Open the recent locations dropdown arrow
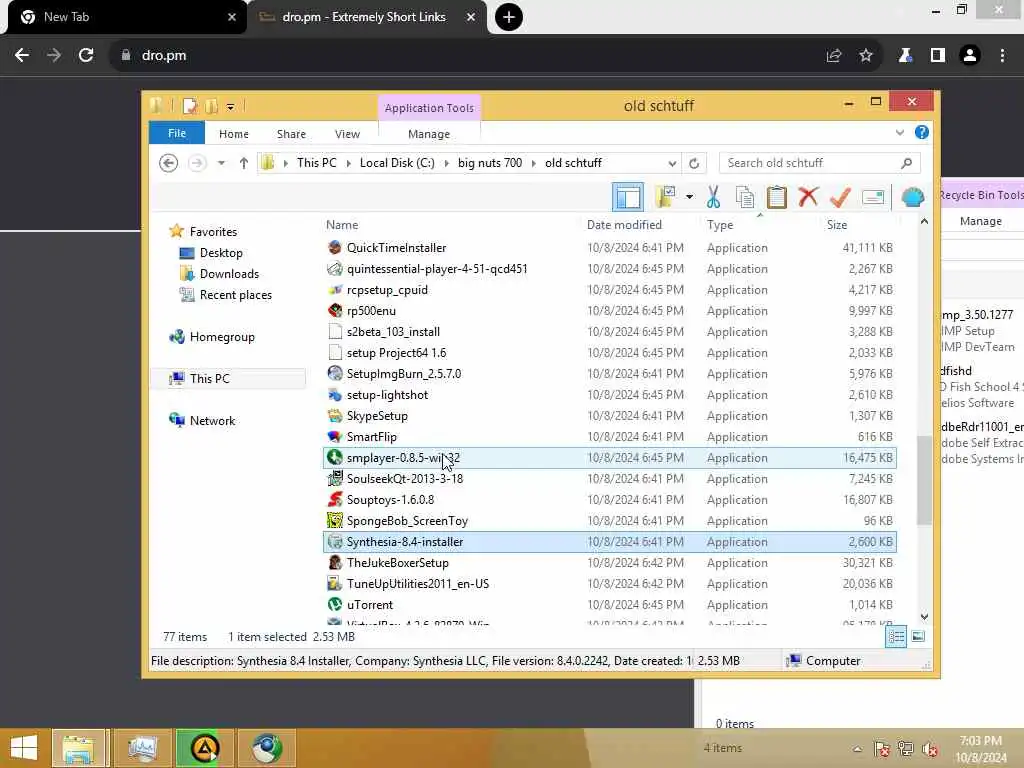Image resolution: width=1024 pixels, height=768 pixels. click(221, 163)
